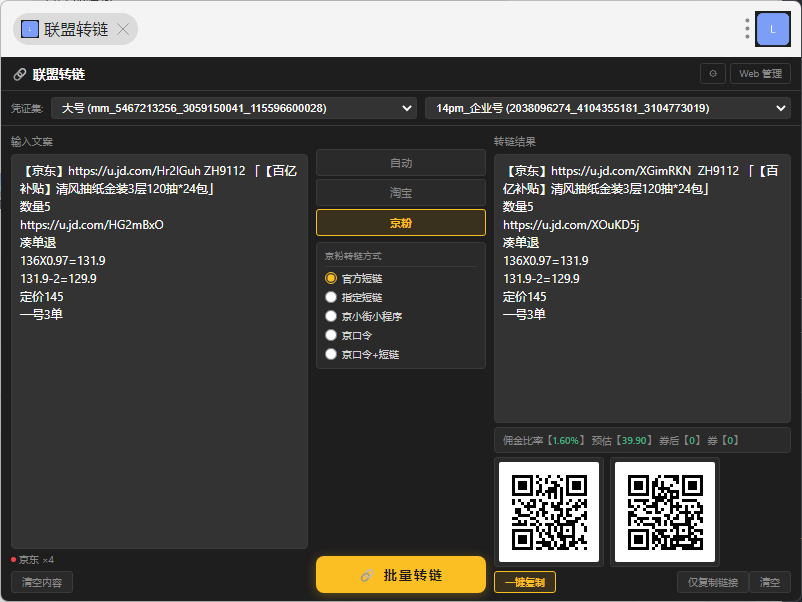The width and height of the screenshot is (802, 602).
Task: Open settings via the gear button
Action: [712, 74]
